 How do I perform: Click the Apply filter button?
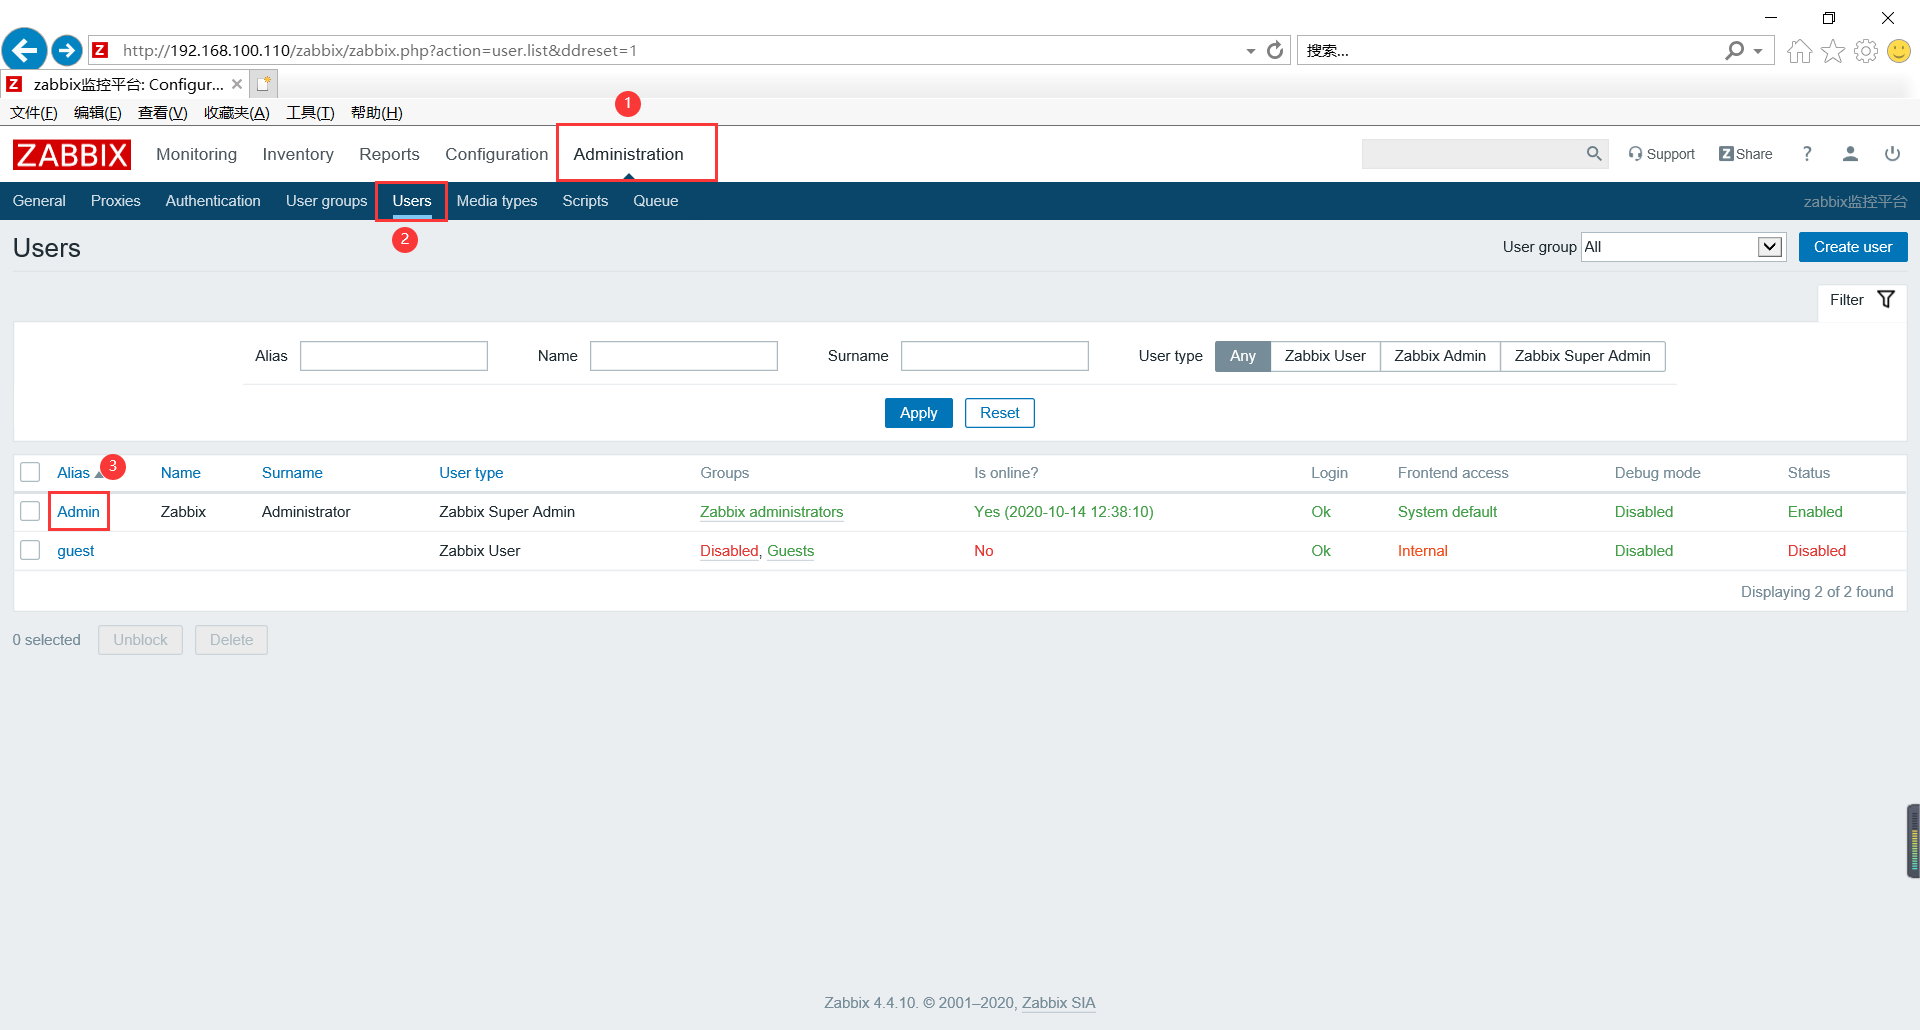point(918,413)
